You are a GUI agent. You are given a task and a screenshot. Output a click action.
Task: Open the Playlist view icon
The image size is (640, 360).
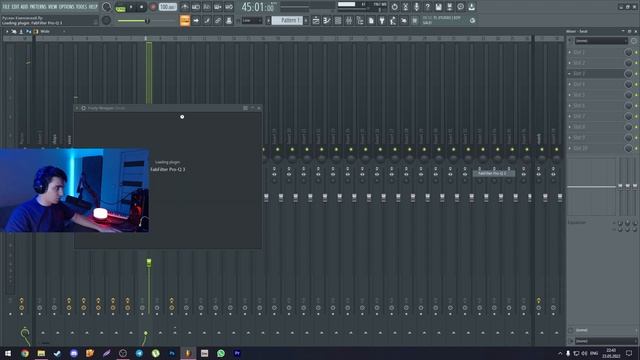click(x=316, y=20)
